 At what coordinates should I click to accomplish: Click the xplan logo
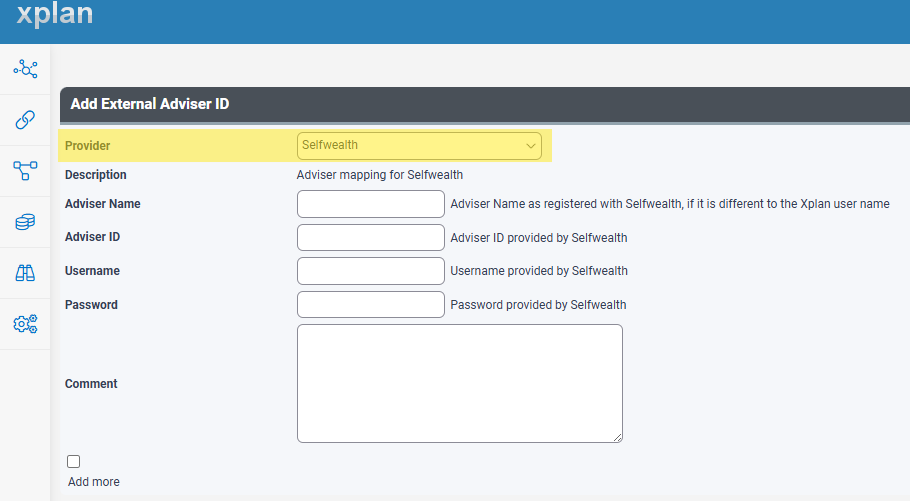coord(55,13)
